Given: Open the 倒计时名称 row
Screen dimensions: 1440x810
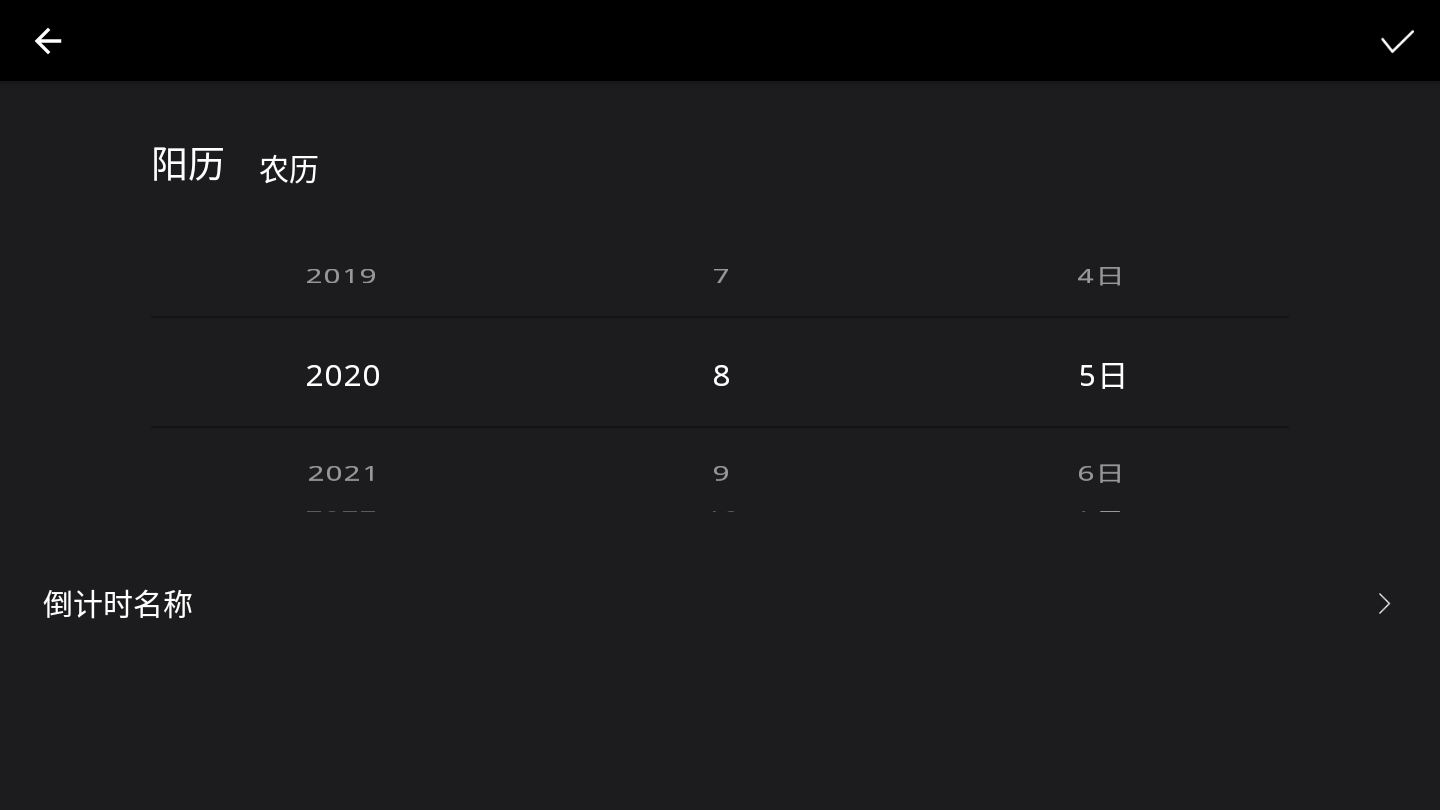Looking at the screenshot, I should [118, 604].
